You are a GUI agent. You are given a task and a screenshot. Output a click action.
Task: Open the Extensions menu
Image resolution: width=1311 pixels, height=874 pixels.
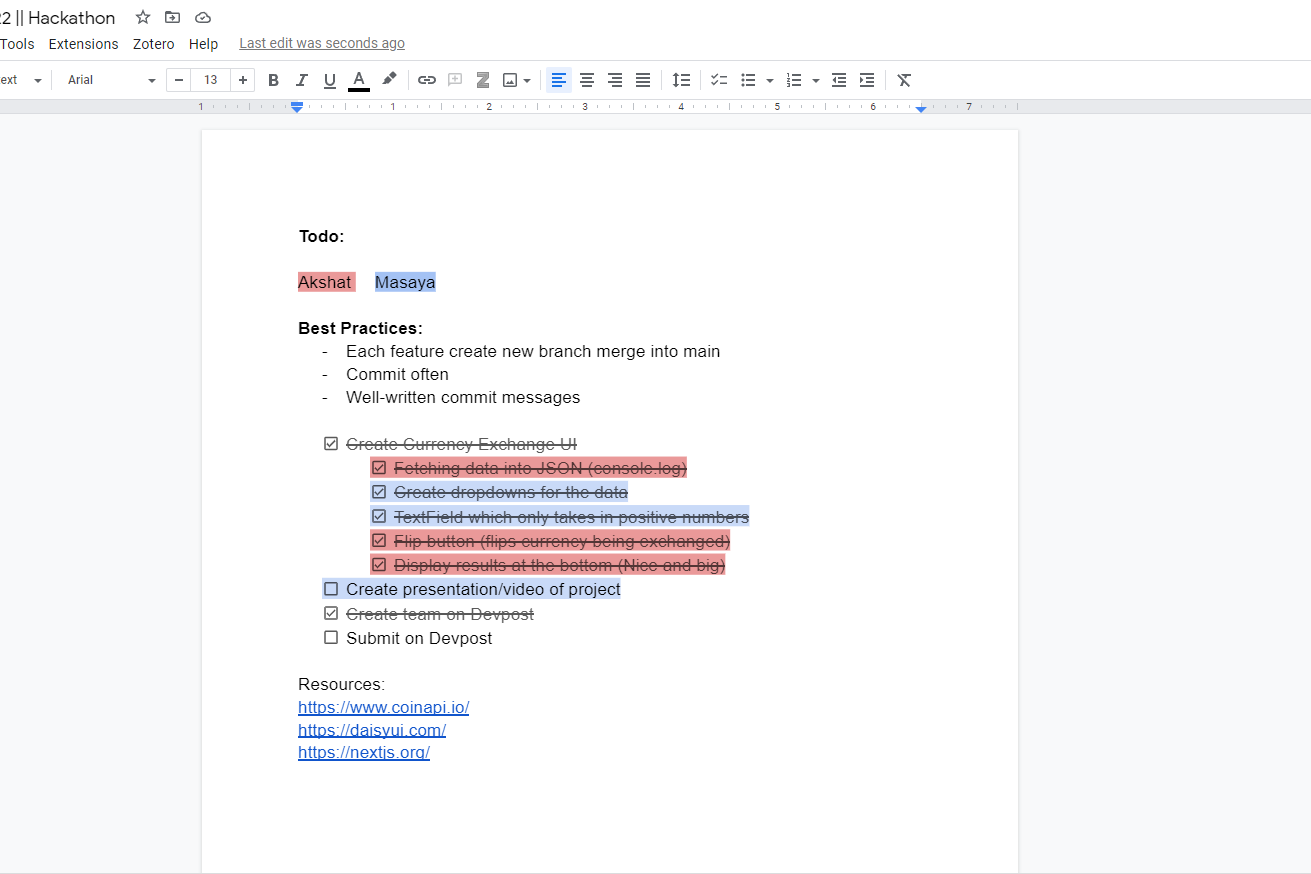(84, 44)
